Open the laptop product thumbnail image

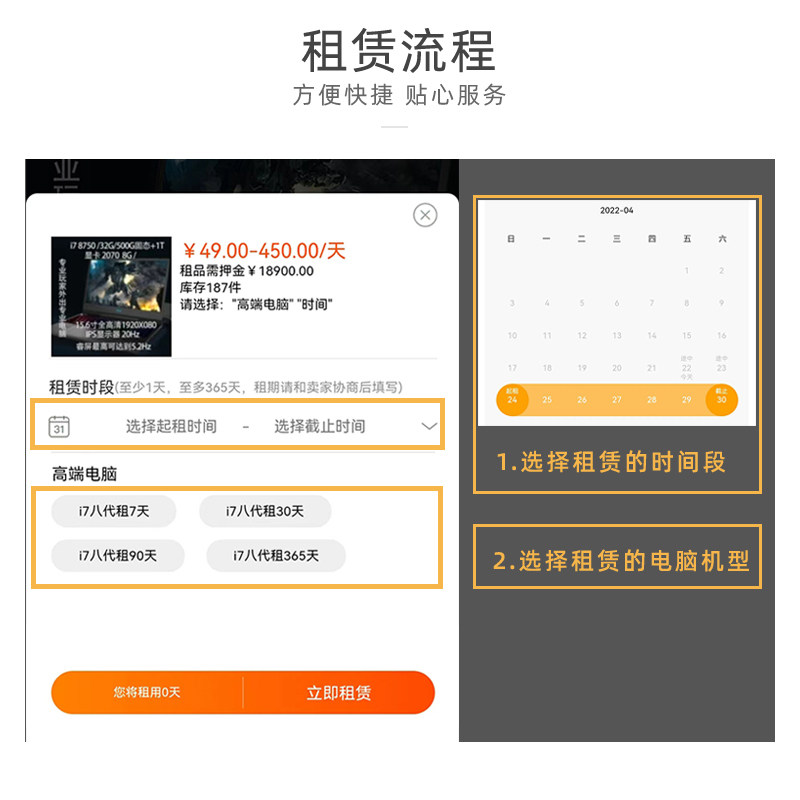(111, 296)
